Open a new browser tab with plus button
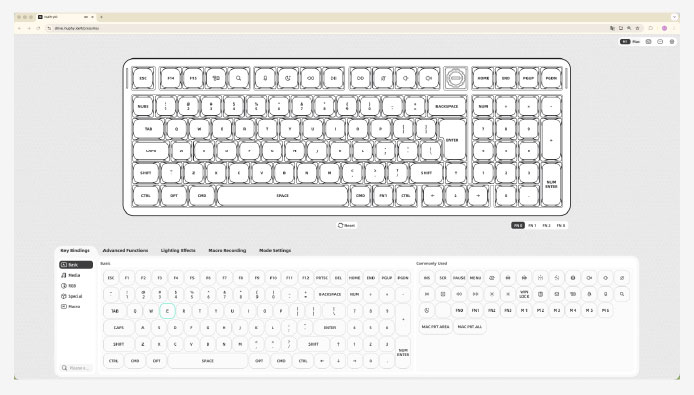Screen dimensions: 694x395 tap(101, 17)
